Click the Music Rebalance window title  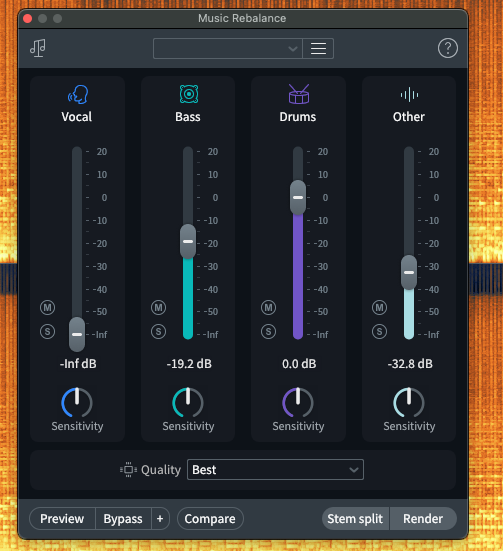click(242, 18)
